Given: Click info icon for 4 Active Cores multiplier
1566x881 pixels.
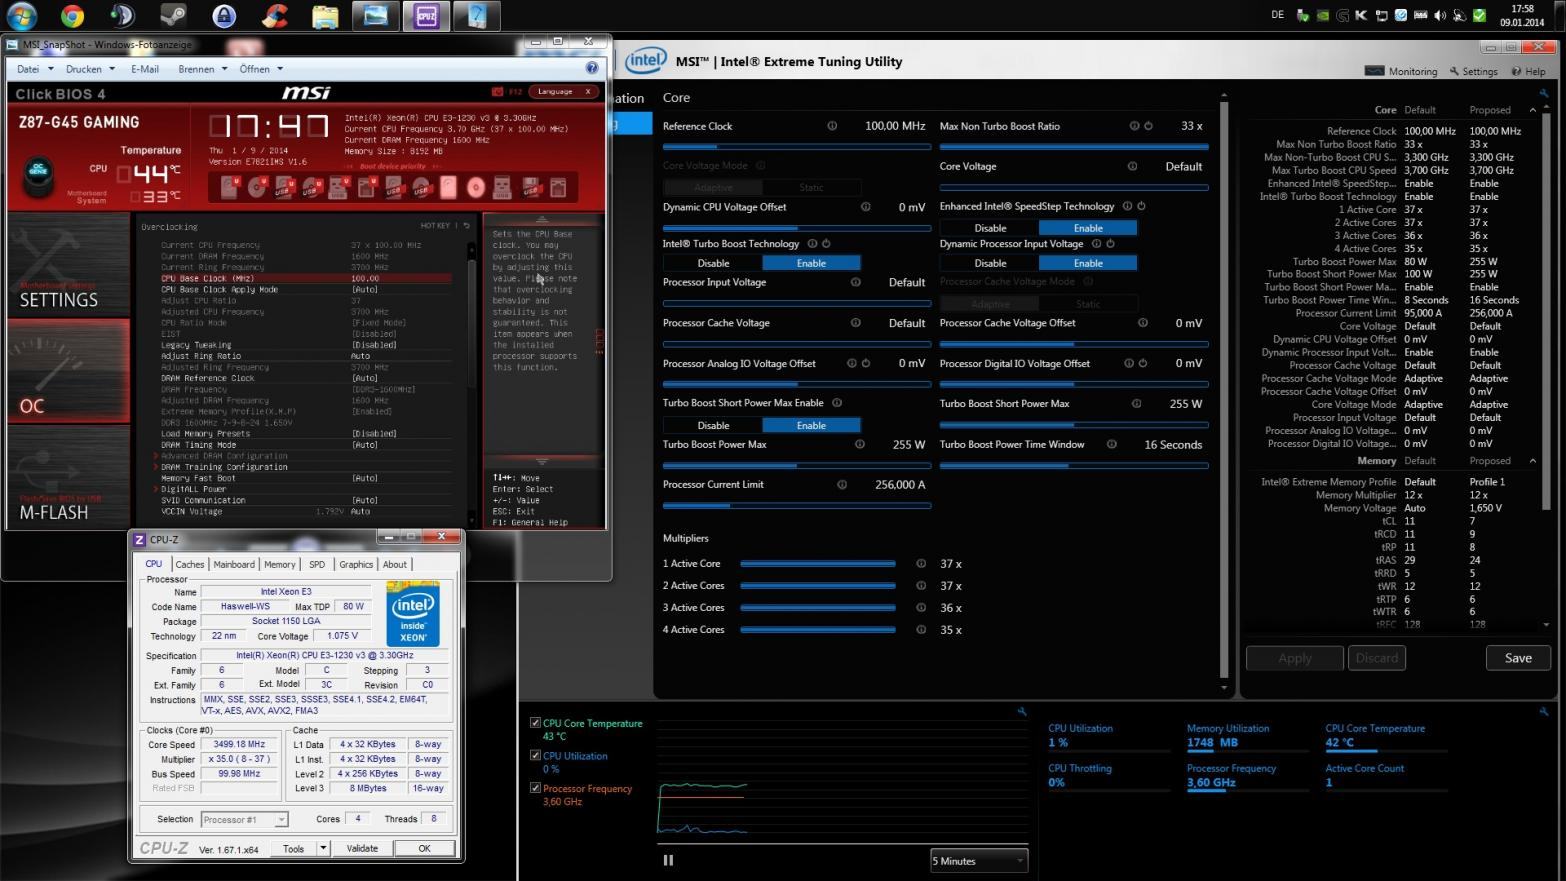Looking at the screenshot, I should pos(921,629).
